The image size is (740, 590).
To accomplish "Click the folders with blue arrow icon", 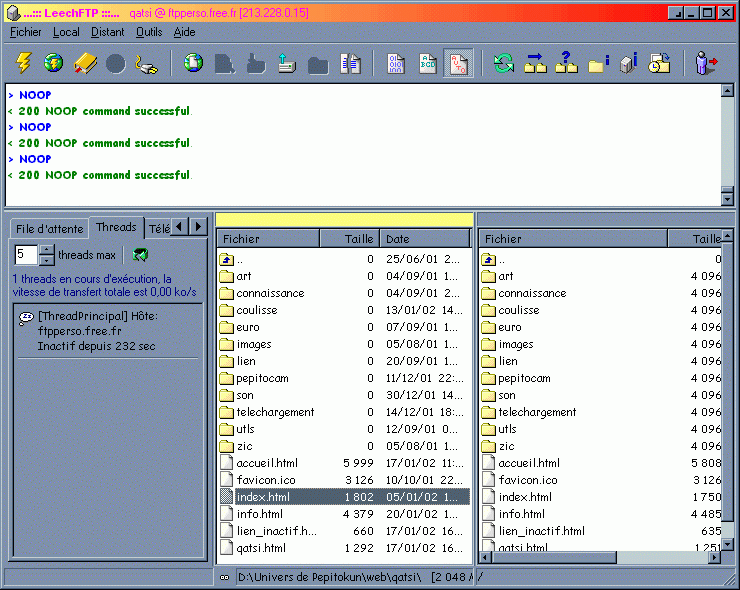I will [x=535, y=63].
